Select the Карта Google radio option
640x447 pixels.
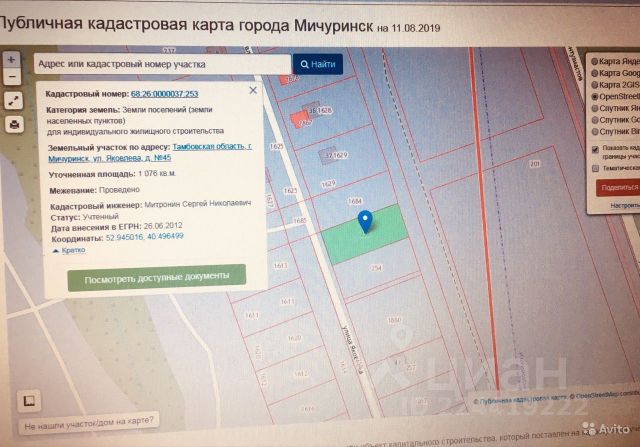click(593, 73)
